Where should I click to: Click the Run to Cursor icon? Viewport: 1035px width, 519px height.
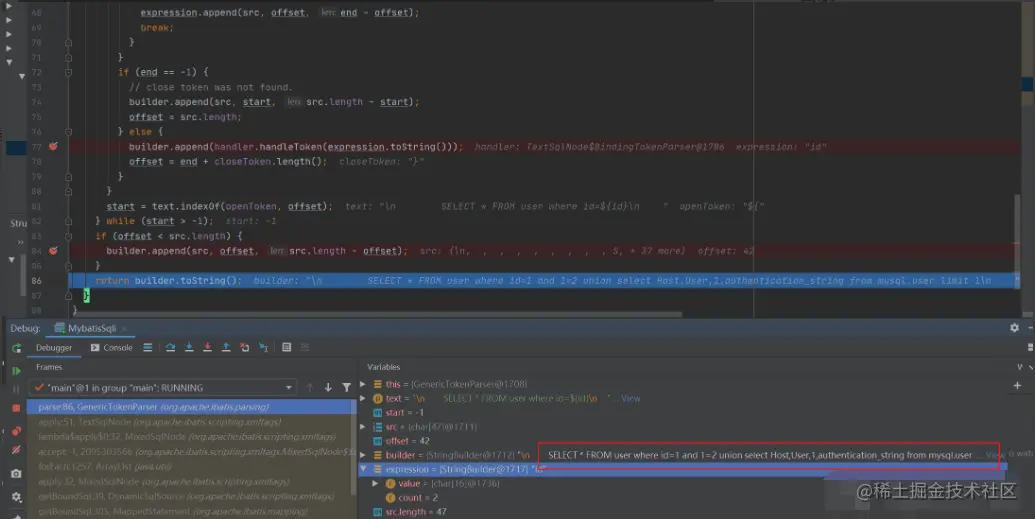tap(263, 347)
